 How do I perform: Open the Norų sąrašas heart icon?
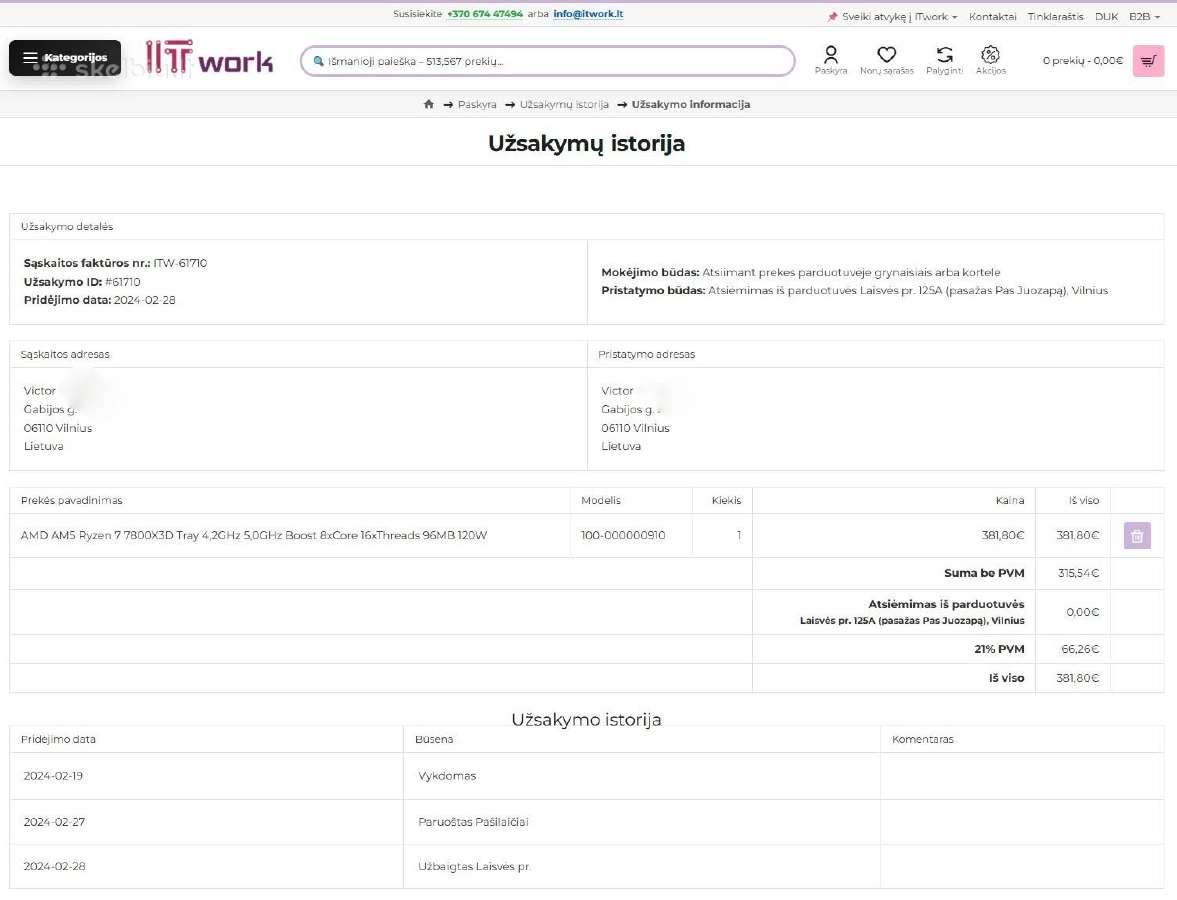[x=887, y=60]
